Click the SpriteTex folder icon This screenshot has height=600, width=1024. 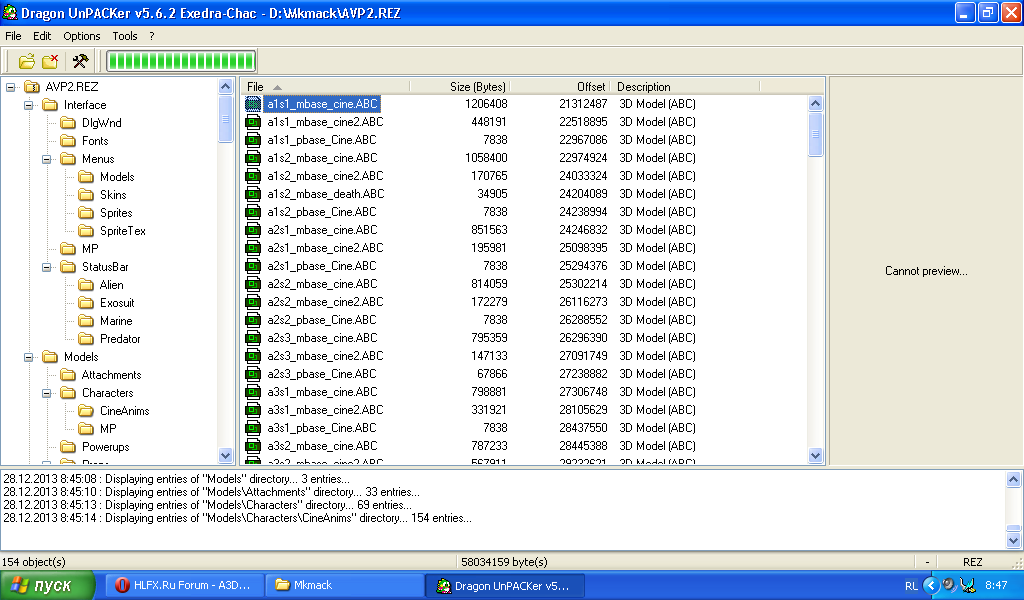(86, 230)
